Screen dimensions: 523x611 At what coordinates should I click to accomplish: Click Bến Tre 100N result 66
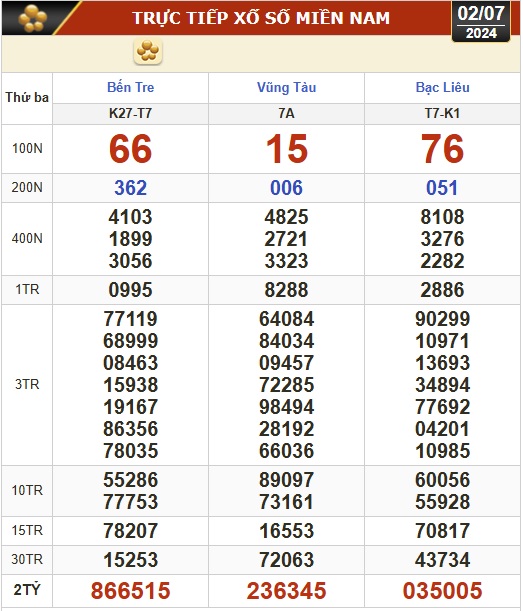[131, 149]
